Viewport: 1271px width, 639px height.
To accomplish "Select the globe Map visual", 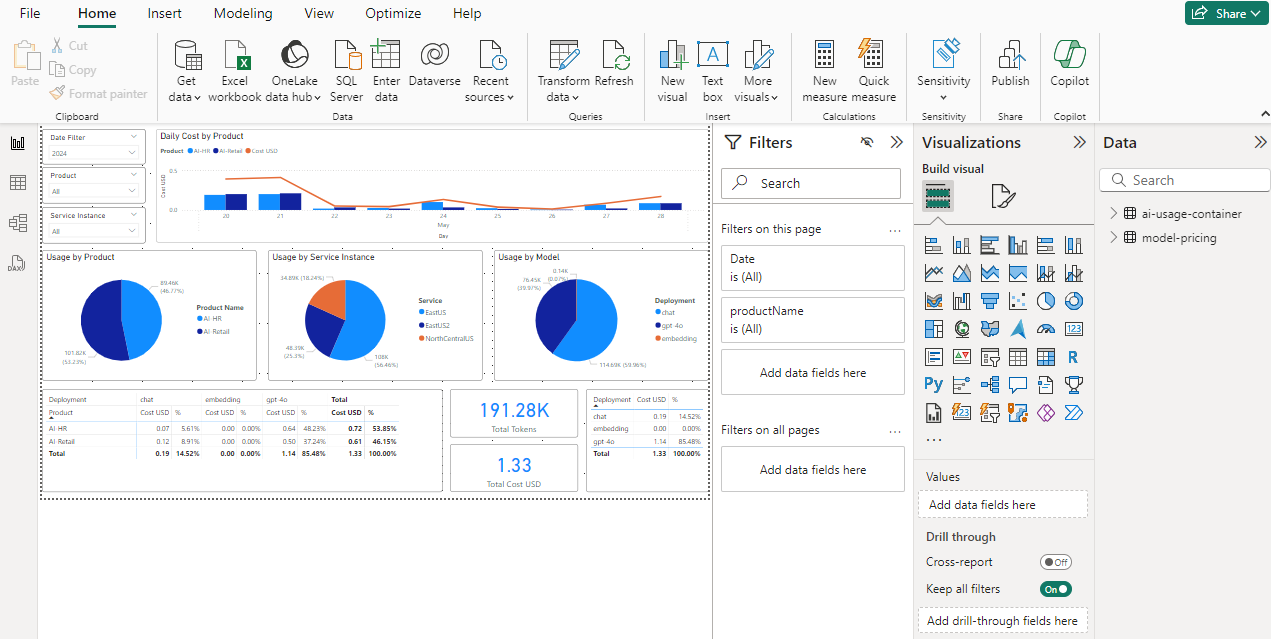I will click(962, 328).
